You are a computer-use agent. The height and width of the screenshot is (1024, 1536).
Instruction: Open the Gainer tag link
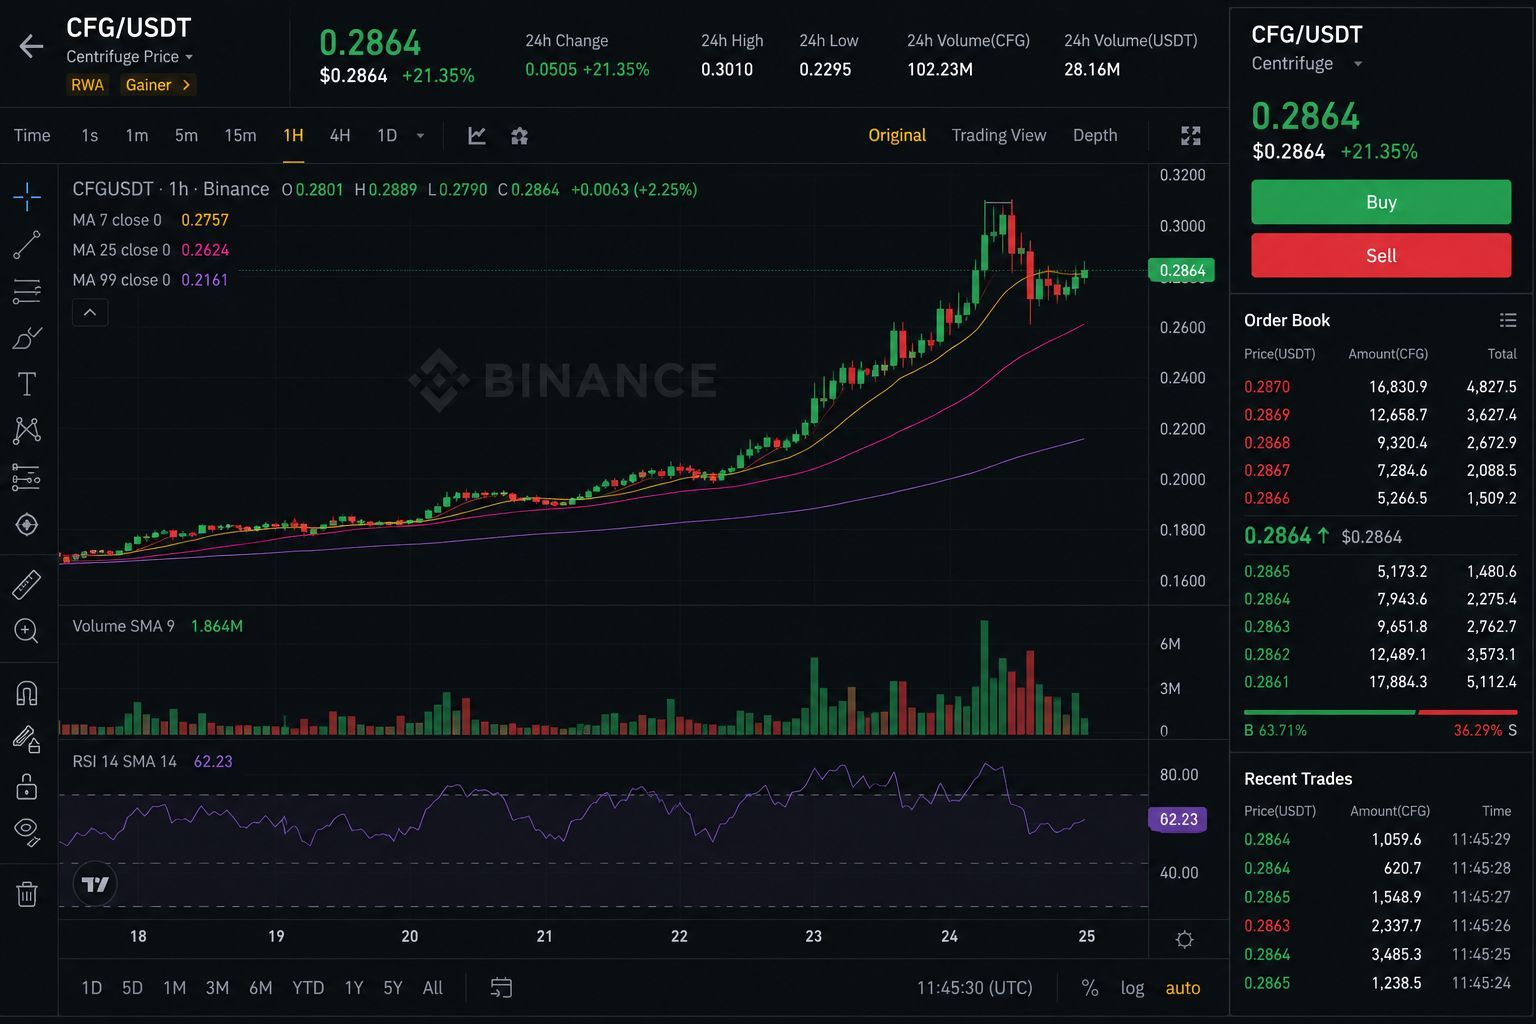click(158, 85)
